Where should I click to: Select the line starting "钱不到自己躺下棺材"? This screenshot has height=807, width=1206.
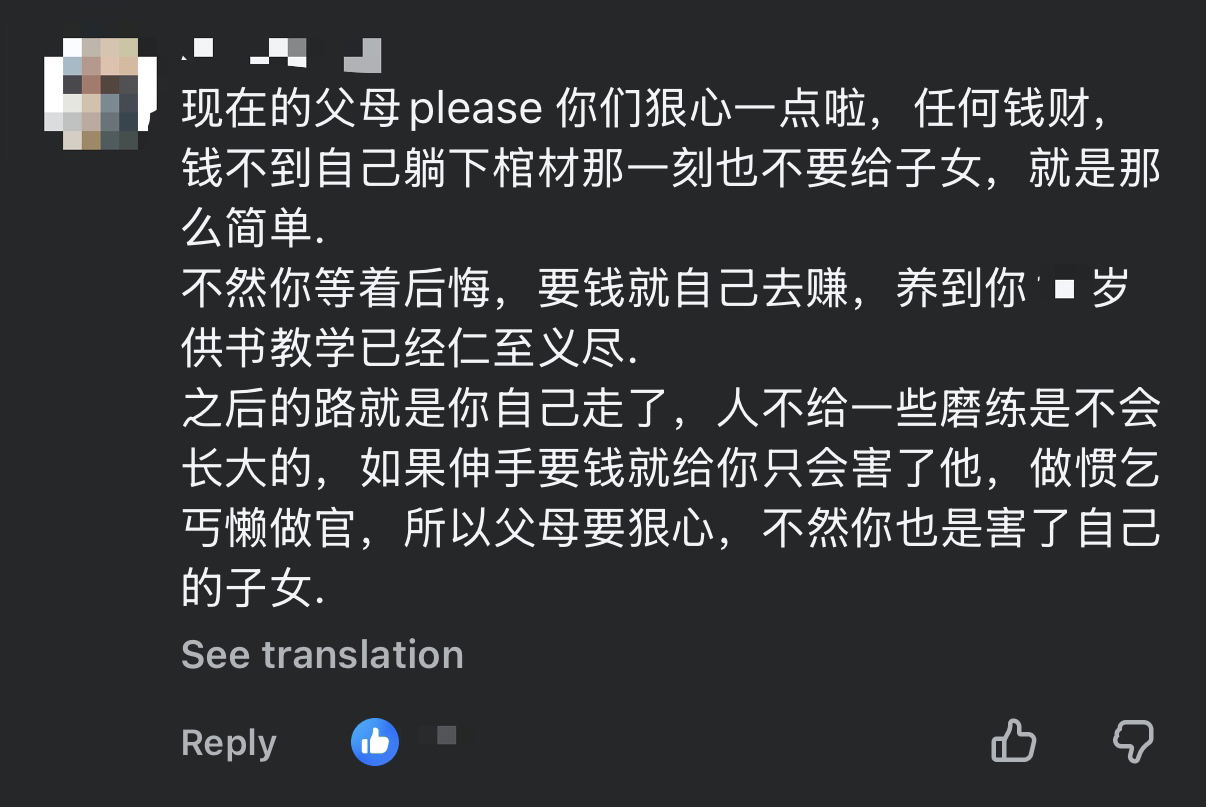(671, 171)
